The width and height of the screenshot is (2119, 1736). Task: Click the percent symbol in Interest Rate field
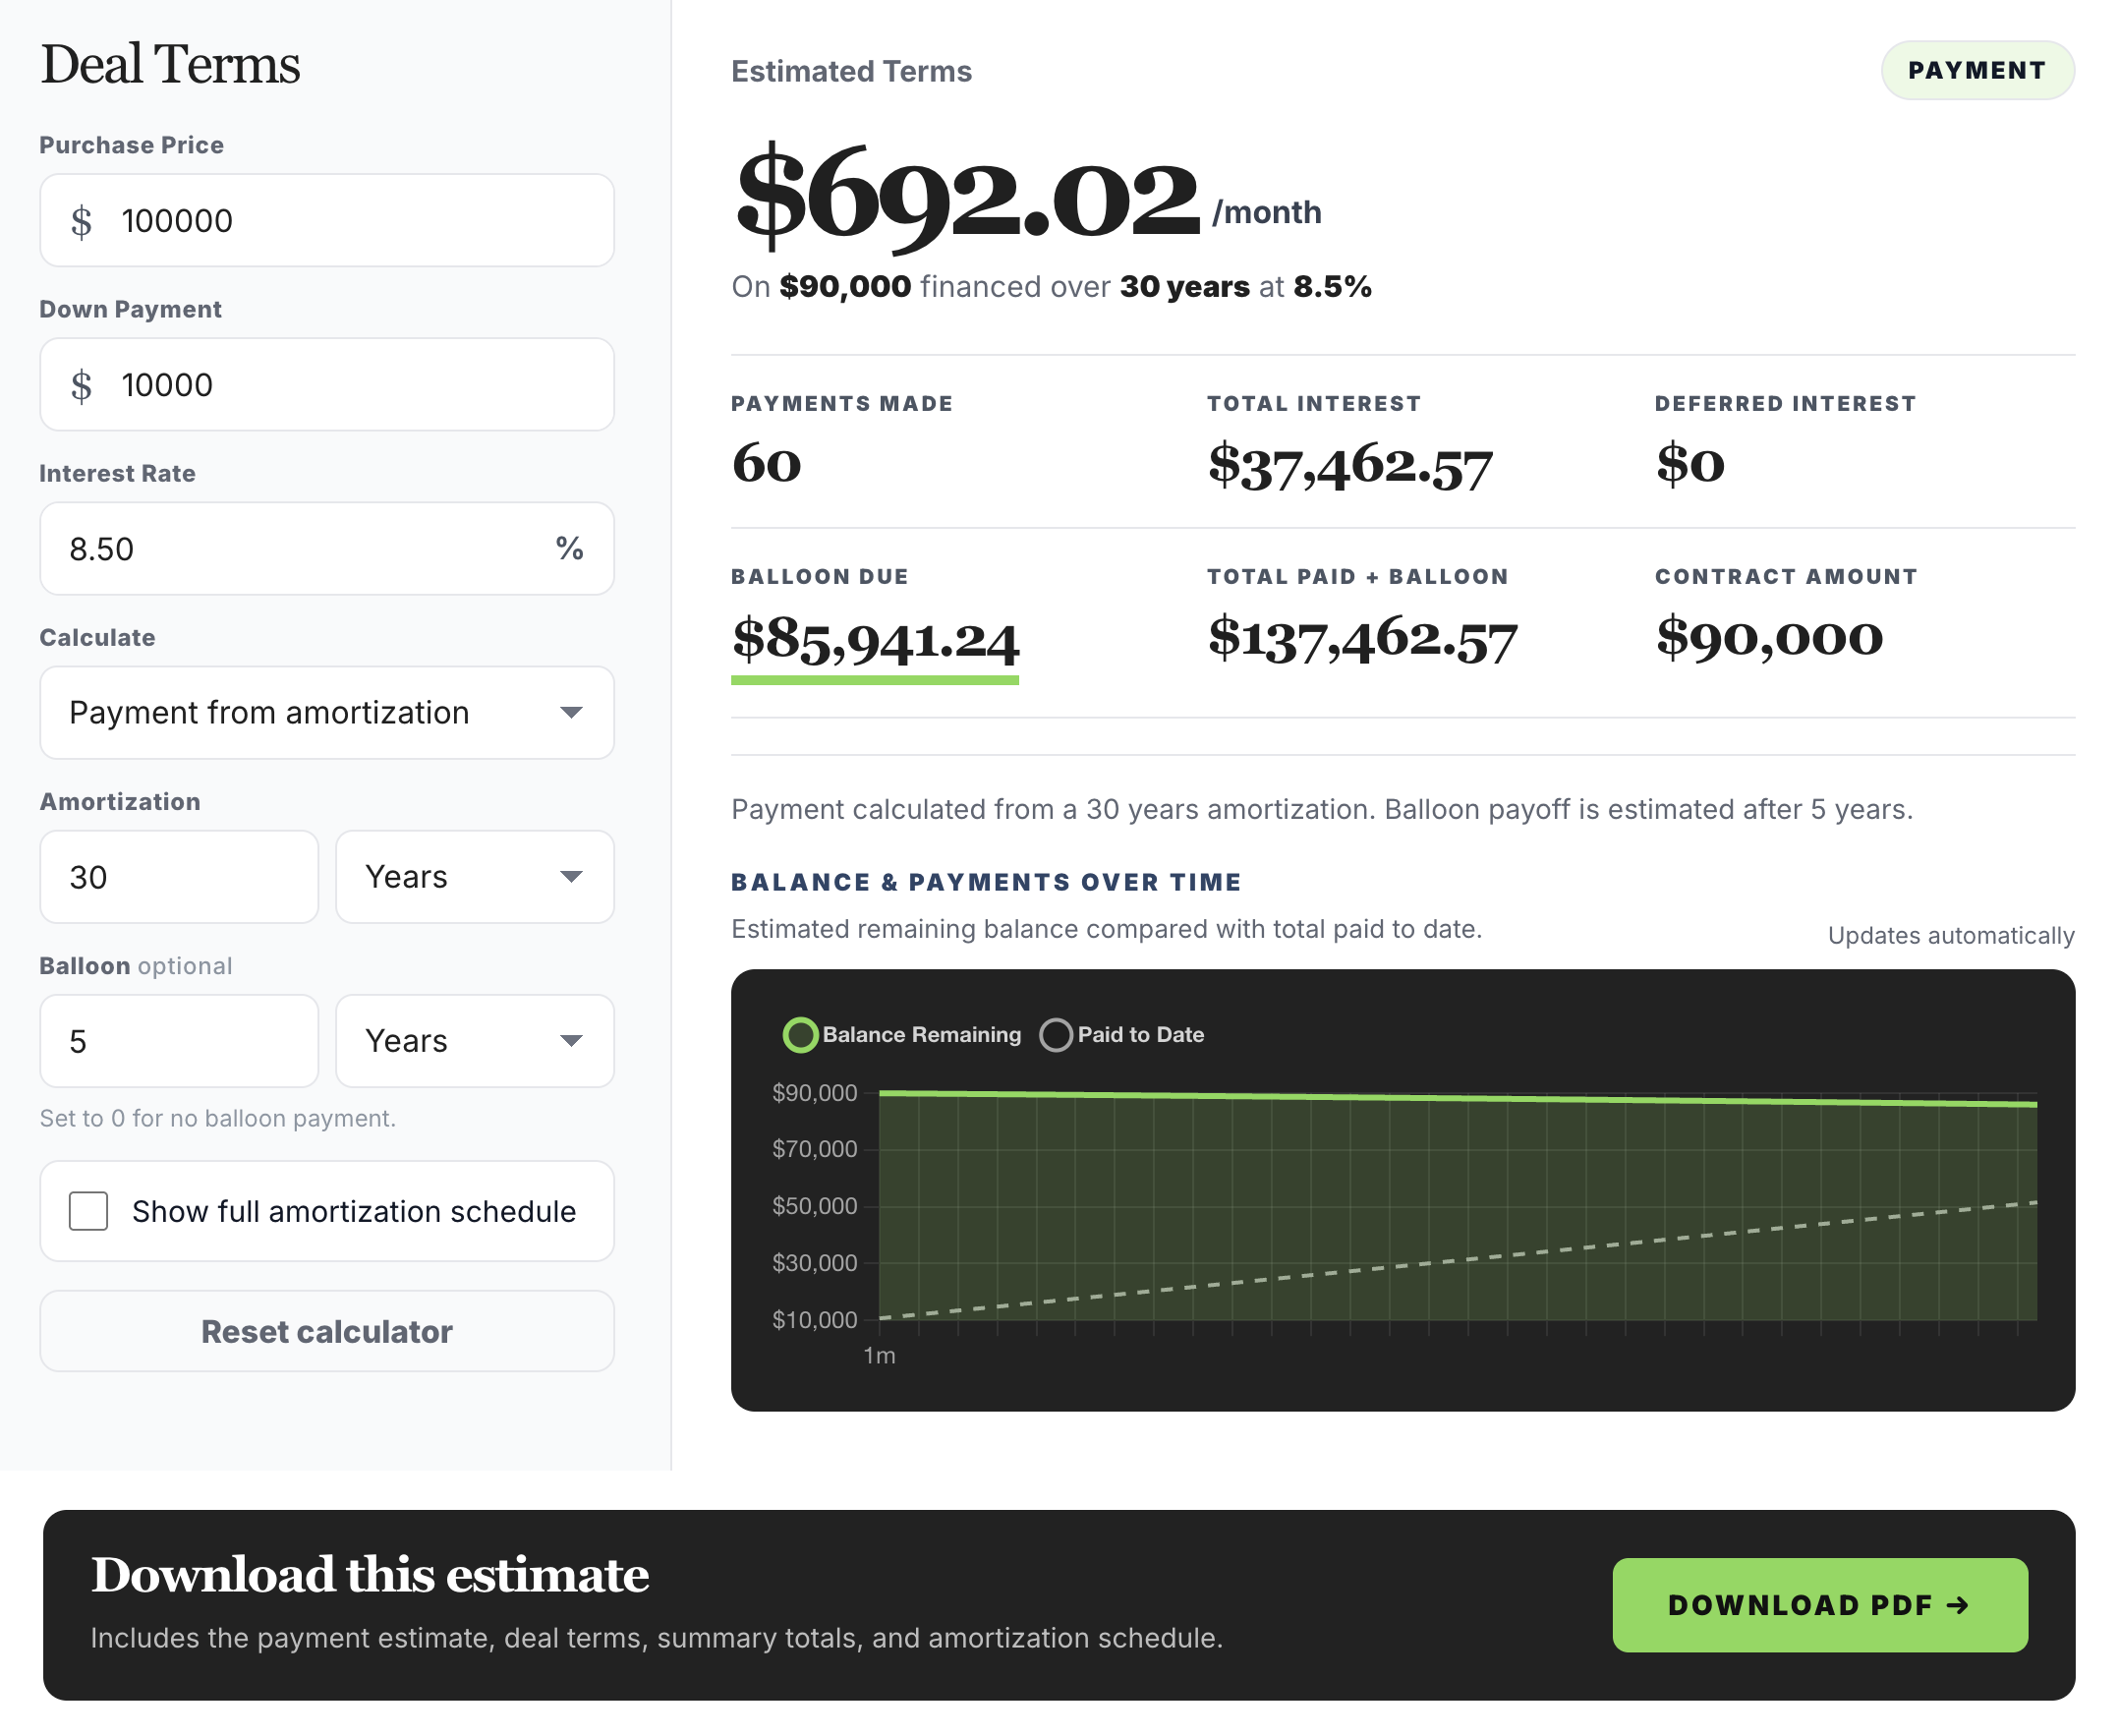click(569, 548)
